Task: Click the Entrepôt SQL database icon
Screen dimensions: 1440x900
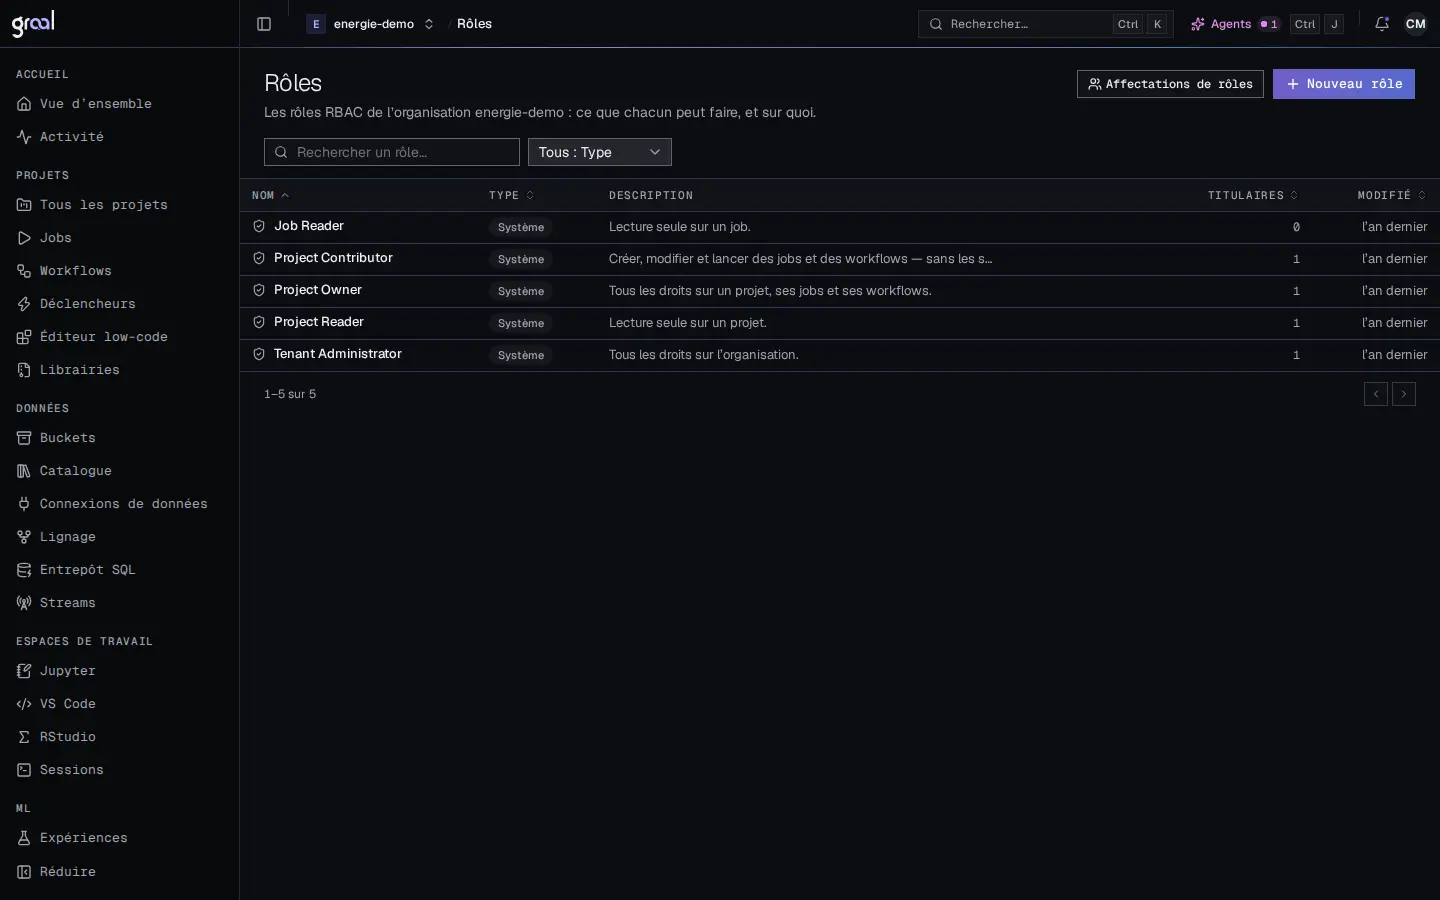Action: pyautogui.click(x=24, y=570)
